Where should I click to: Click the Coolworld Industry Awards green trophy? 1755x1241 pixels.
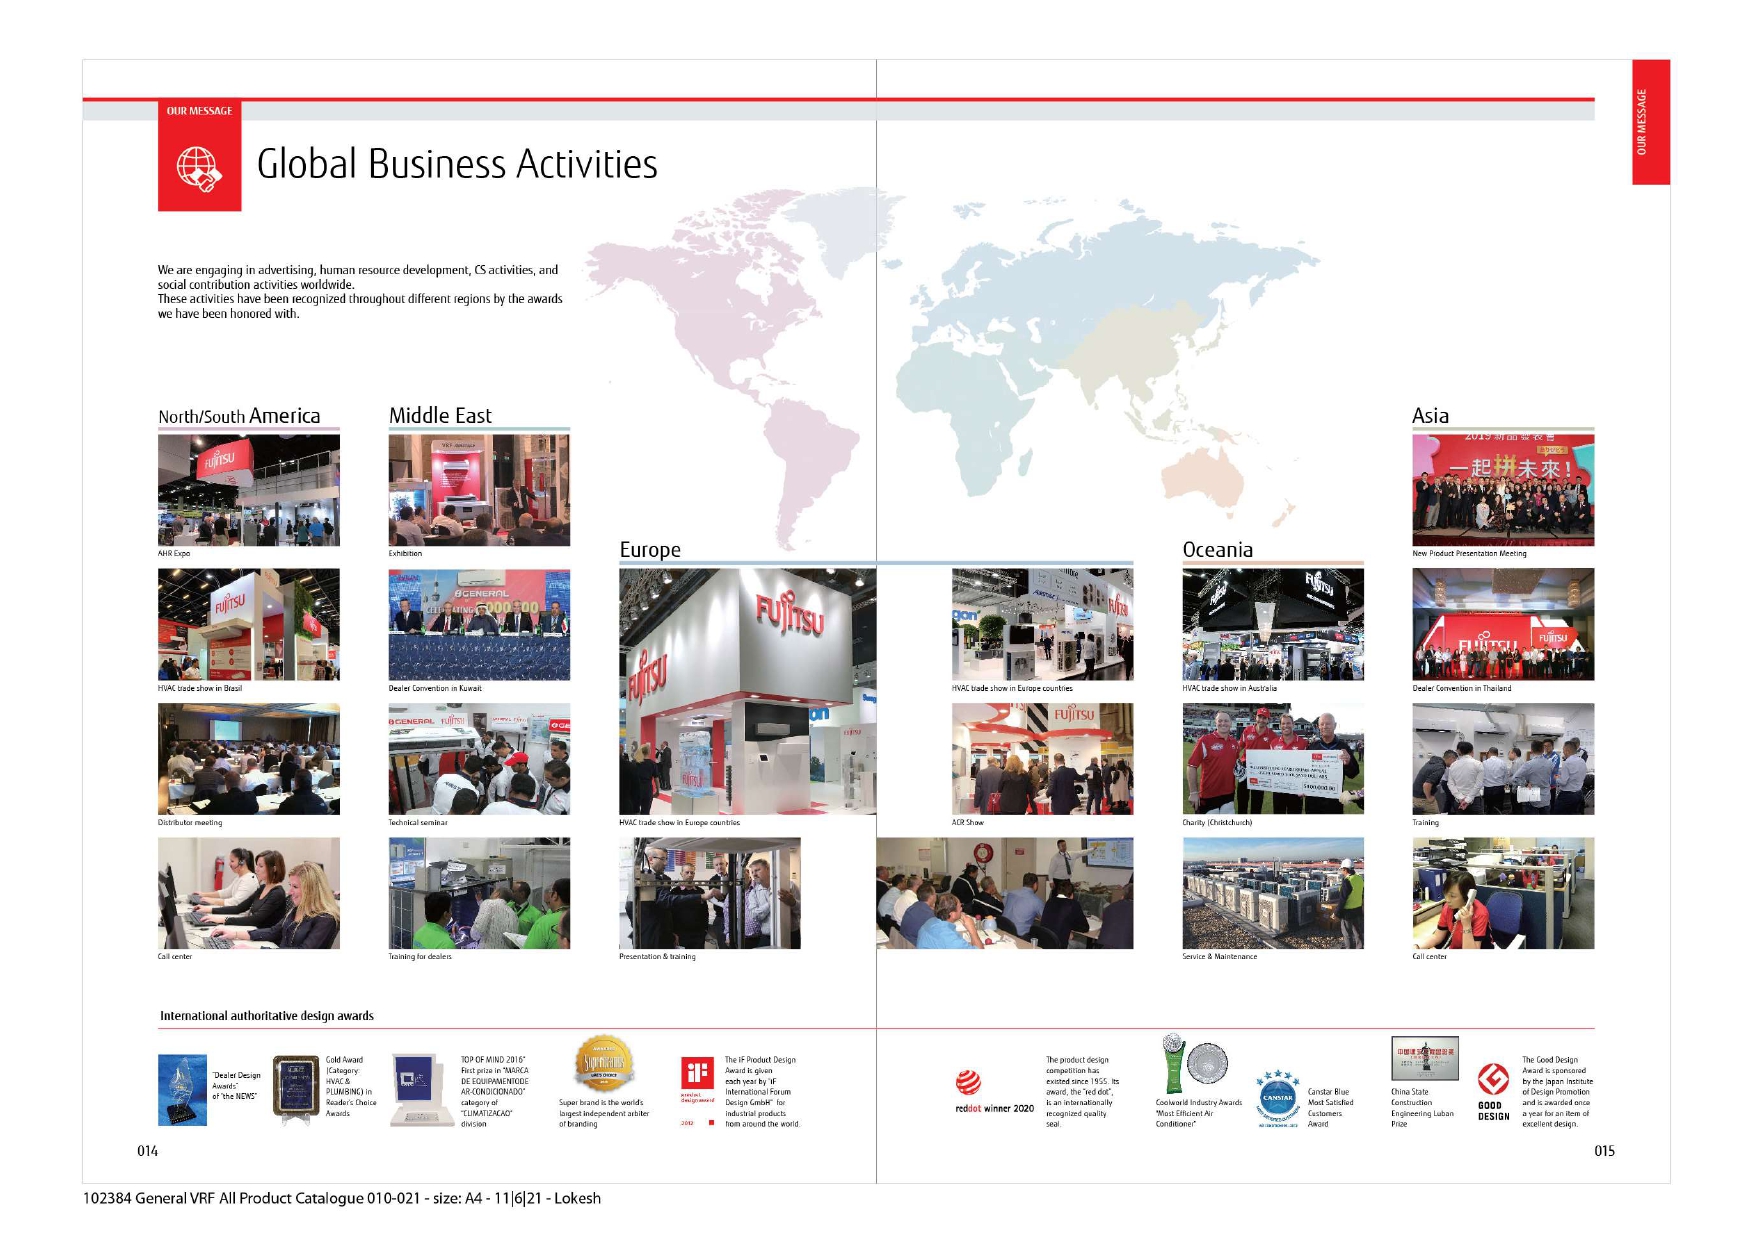tap(1174, 1066)
